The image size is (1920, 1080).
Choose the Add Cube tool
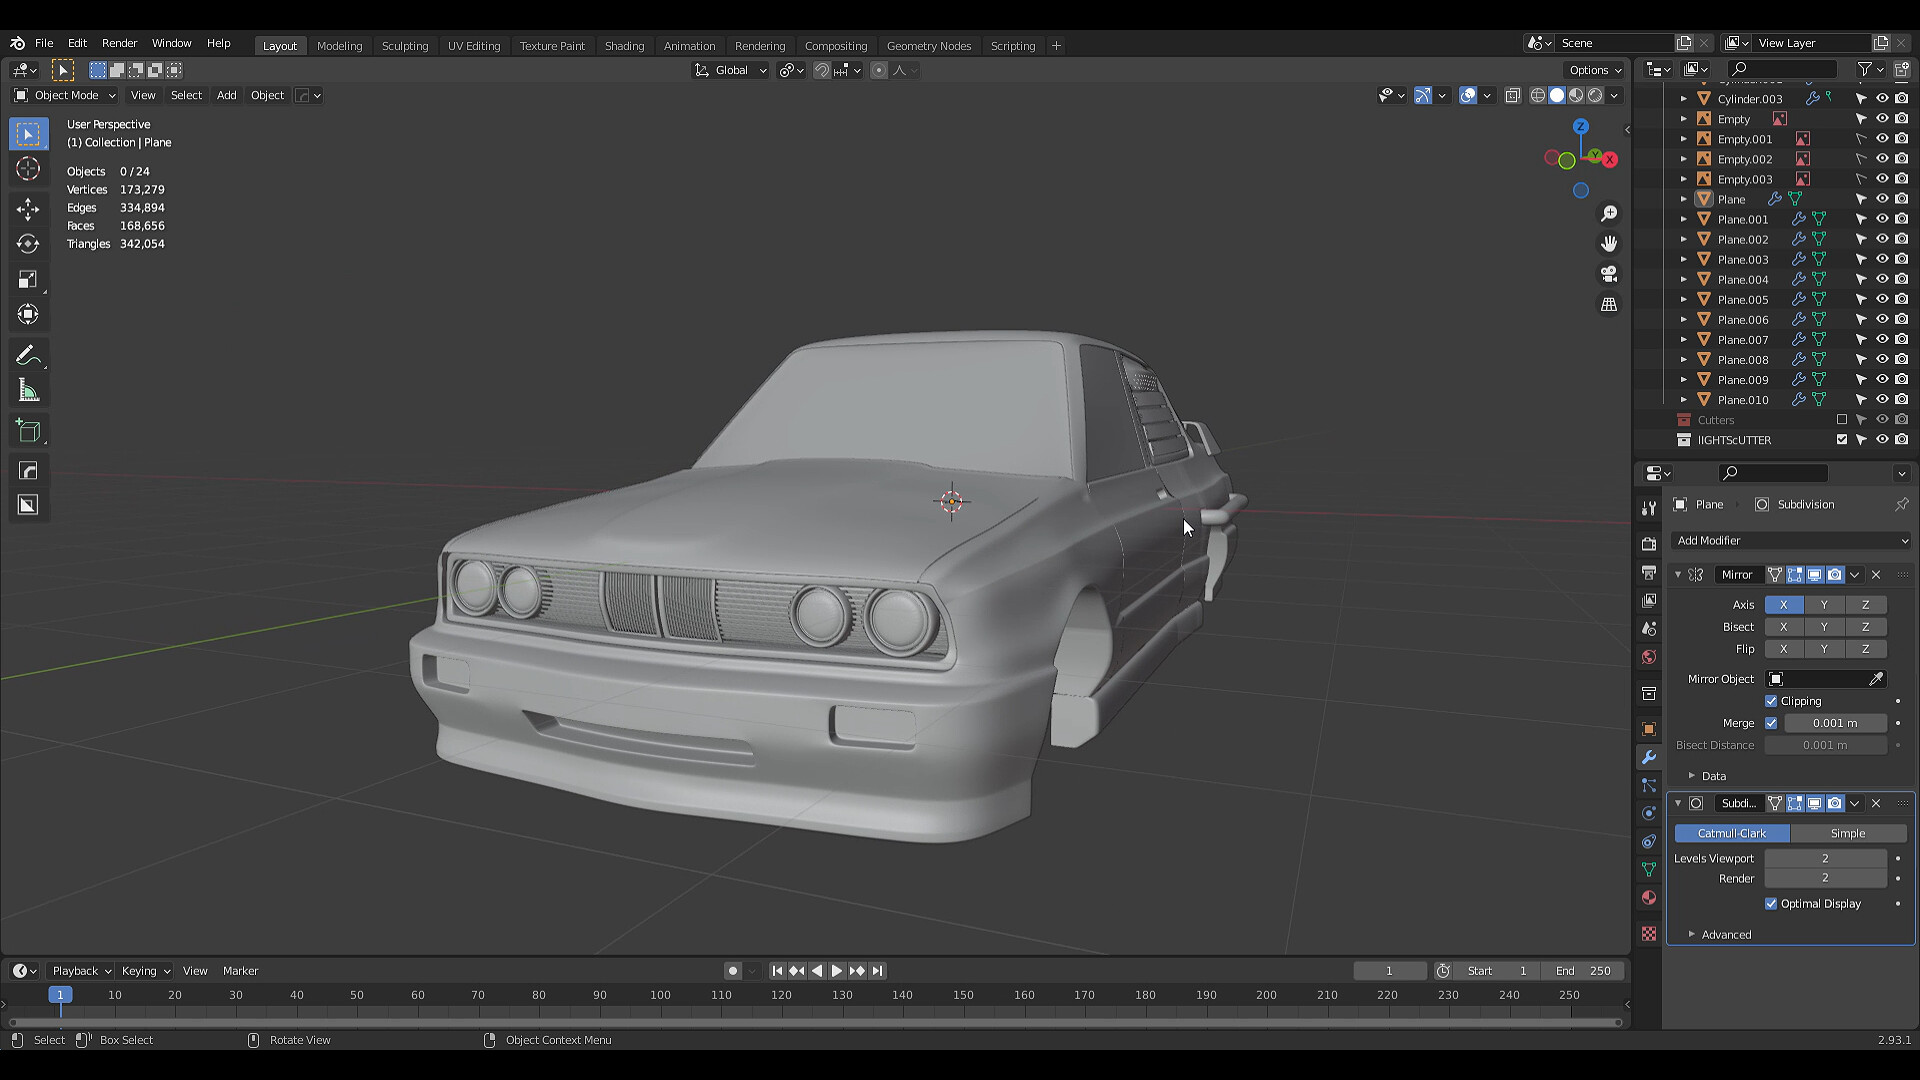28,431
